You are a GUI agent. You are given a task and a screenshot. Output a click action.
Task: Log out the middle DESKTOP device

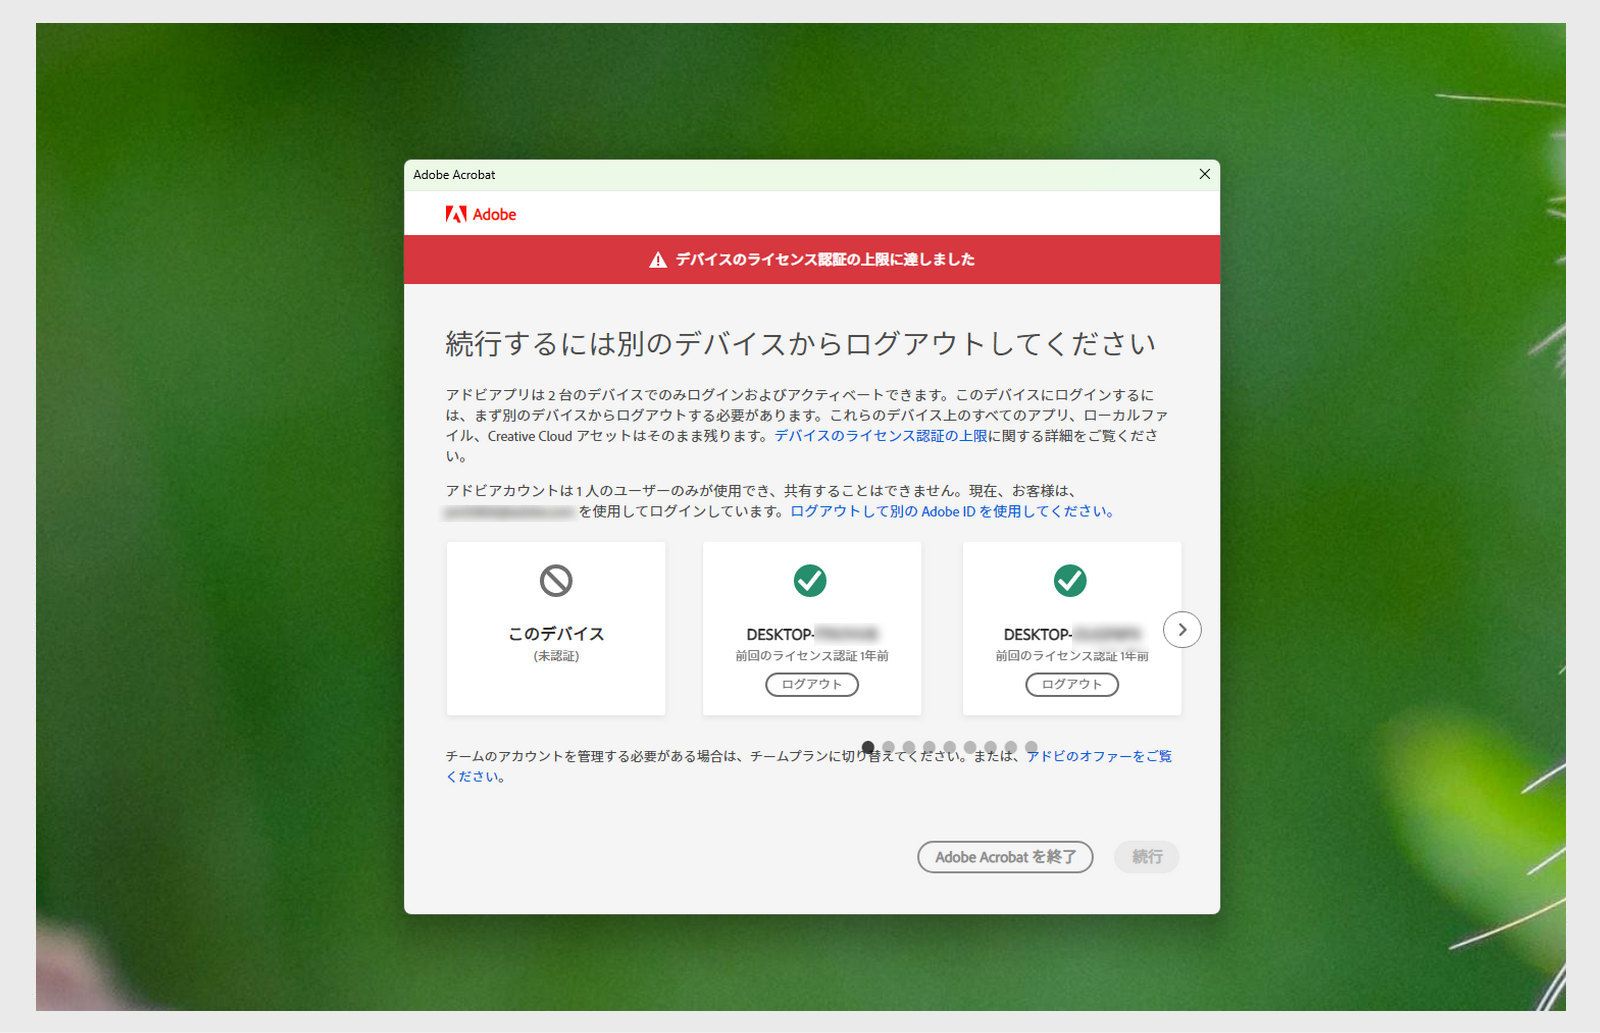pyautogui.click(x=812, y=684)
